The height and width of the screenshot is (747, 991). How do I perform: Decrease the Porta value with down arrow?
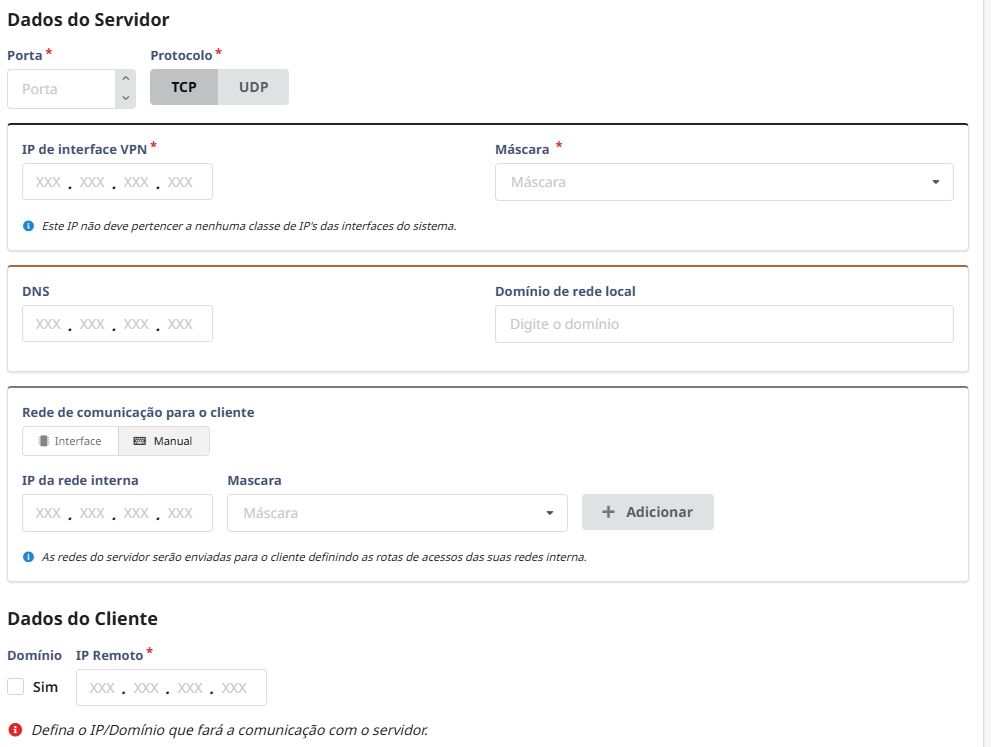[125, 98]
